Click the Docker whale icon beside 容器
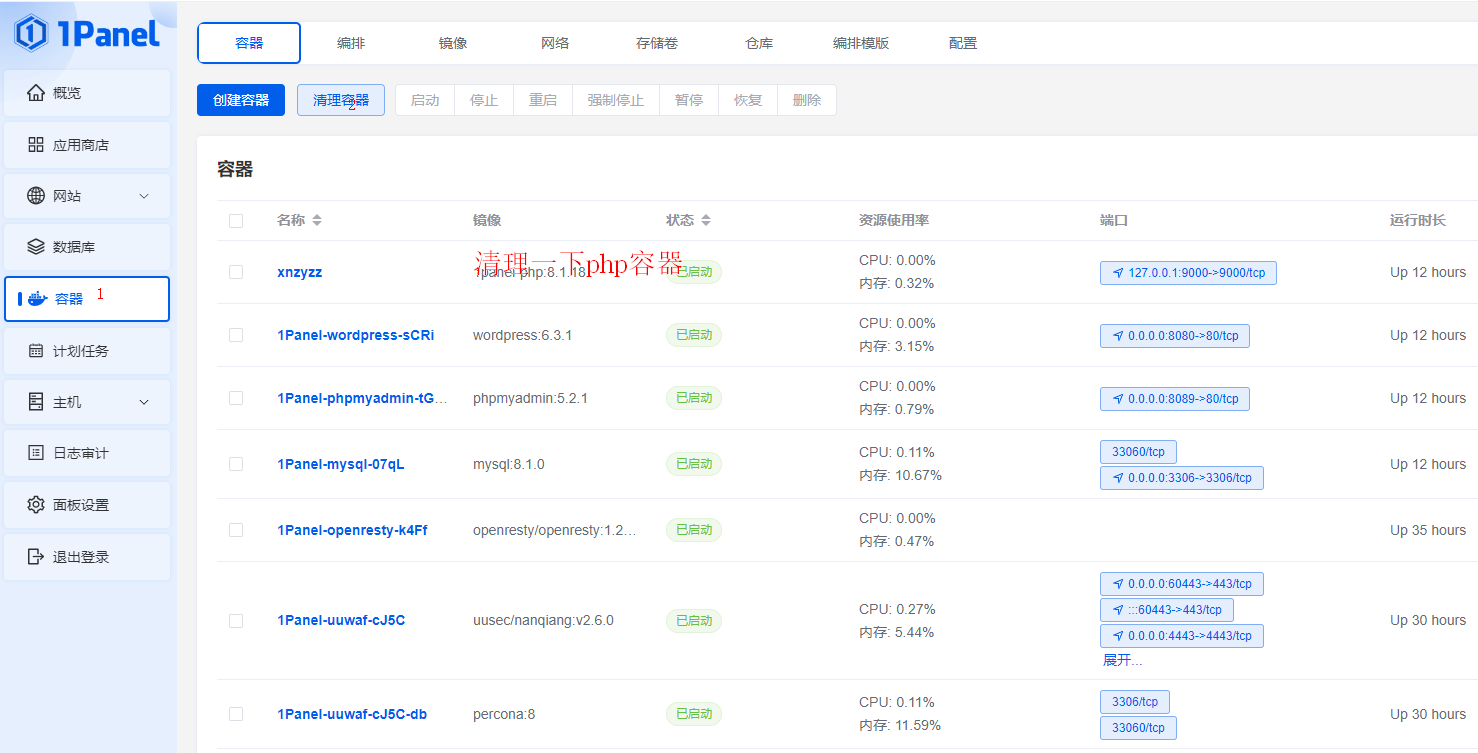This screenshot has height=753, width=1478. pos(38,299)
